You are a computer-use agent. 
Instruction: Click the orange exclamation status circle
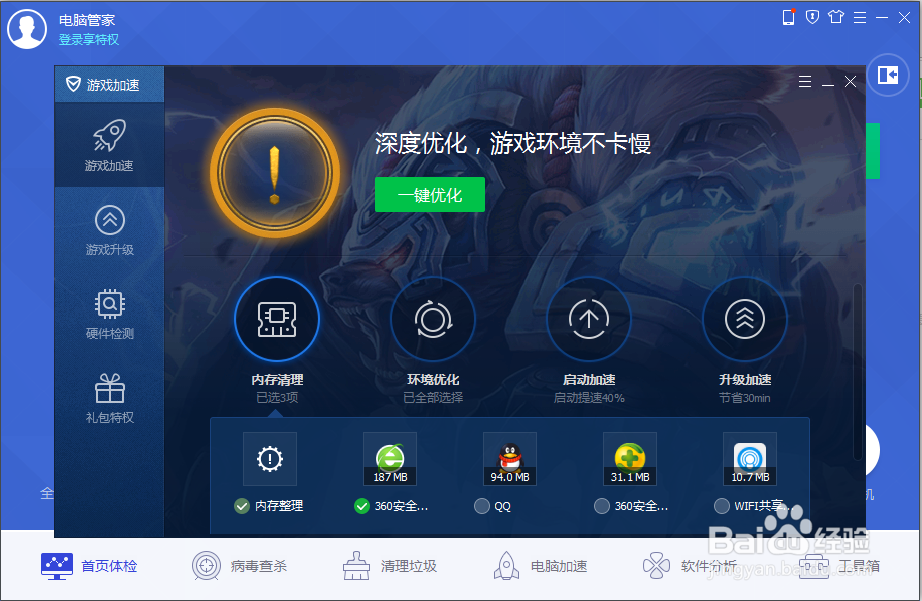275,173
